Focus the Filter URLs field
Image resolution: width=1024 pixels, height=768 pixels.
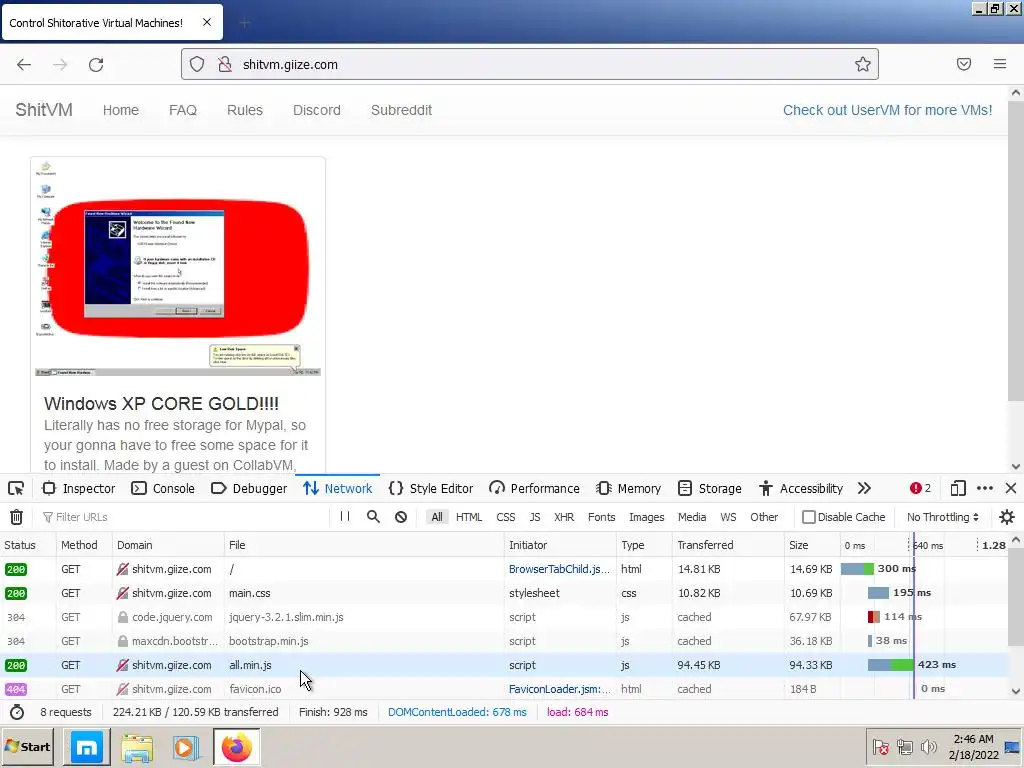point(183,517)
